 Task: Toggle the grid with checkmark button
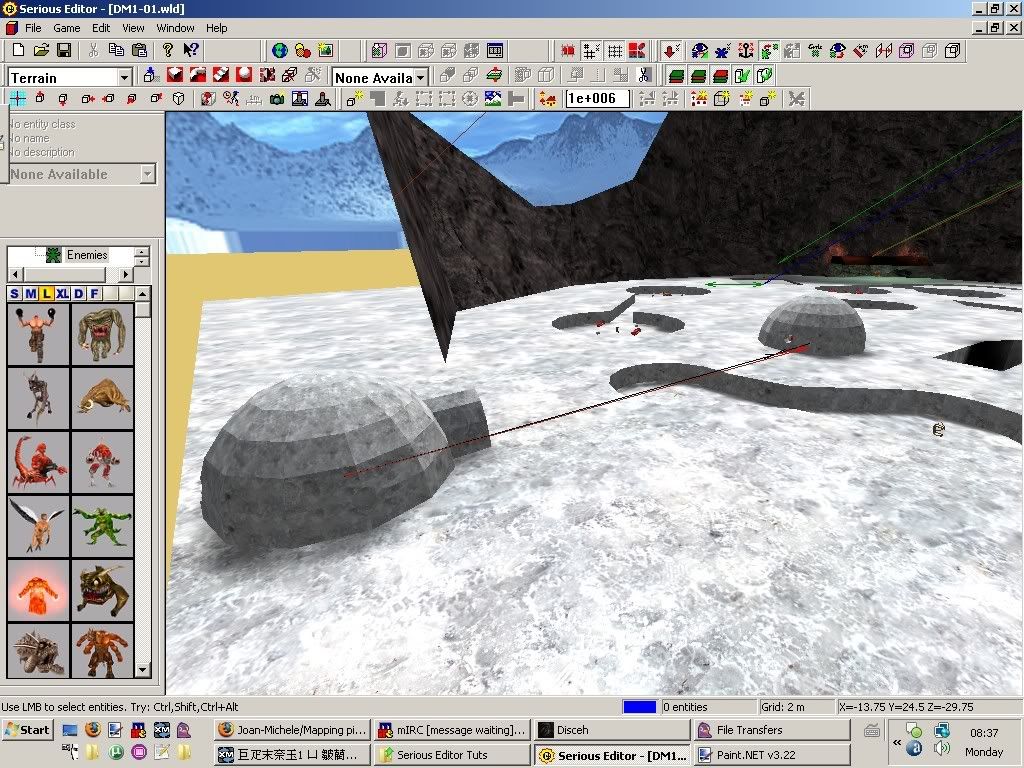coord(591,50)
